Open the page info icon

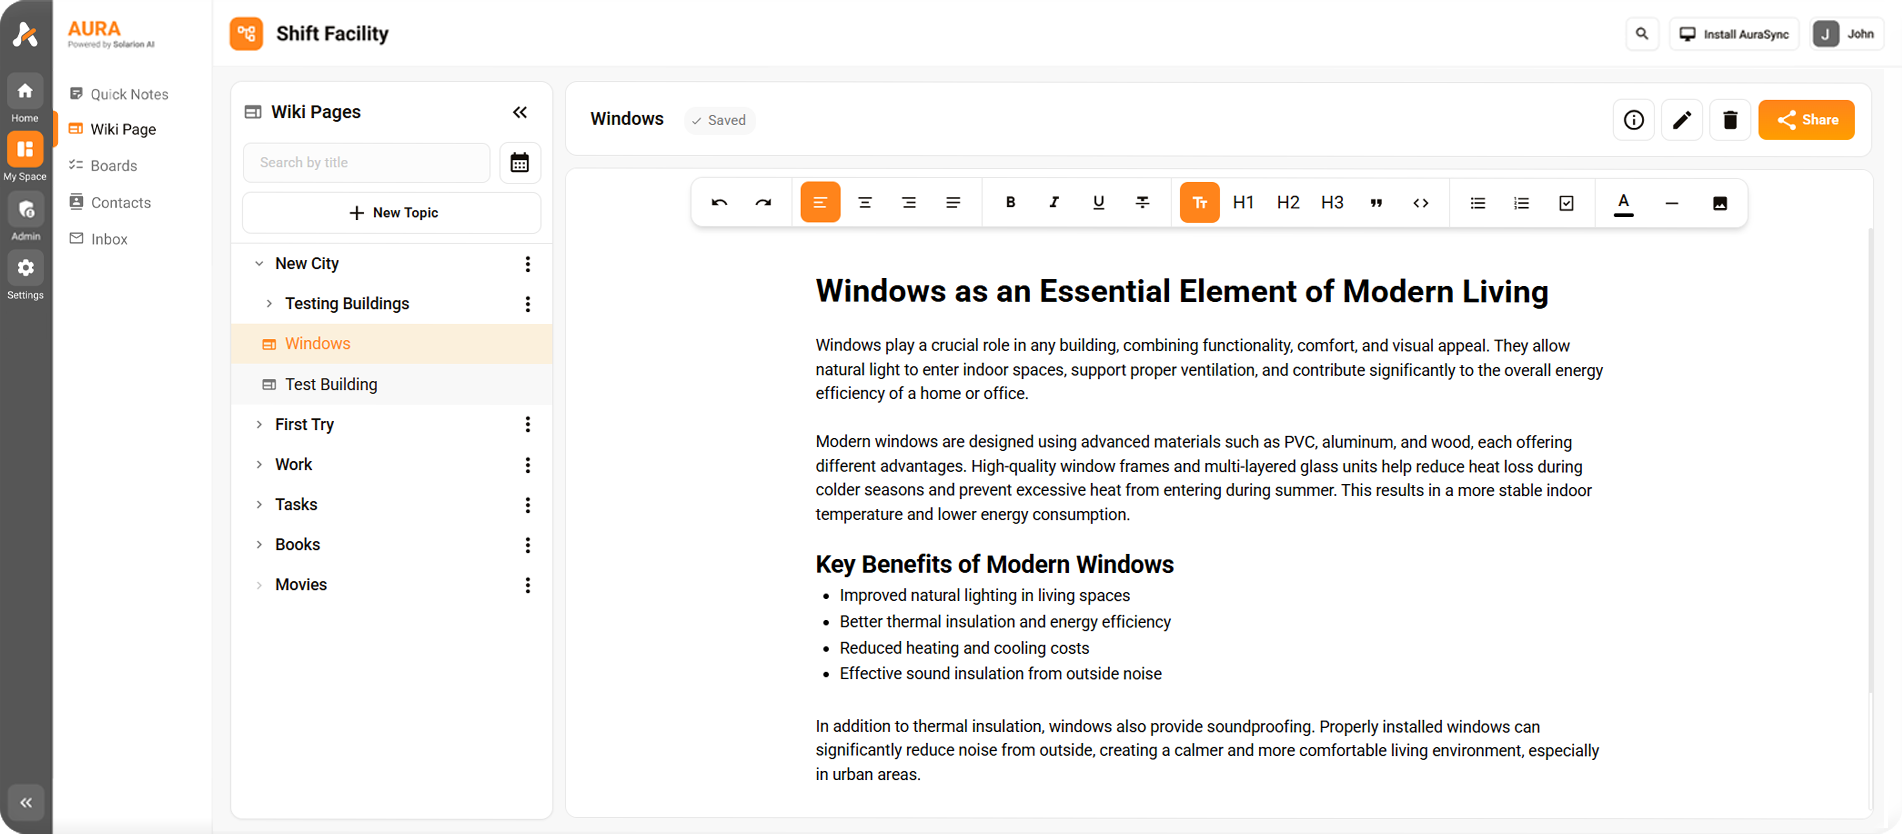coord(1633,120)
